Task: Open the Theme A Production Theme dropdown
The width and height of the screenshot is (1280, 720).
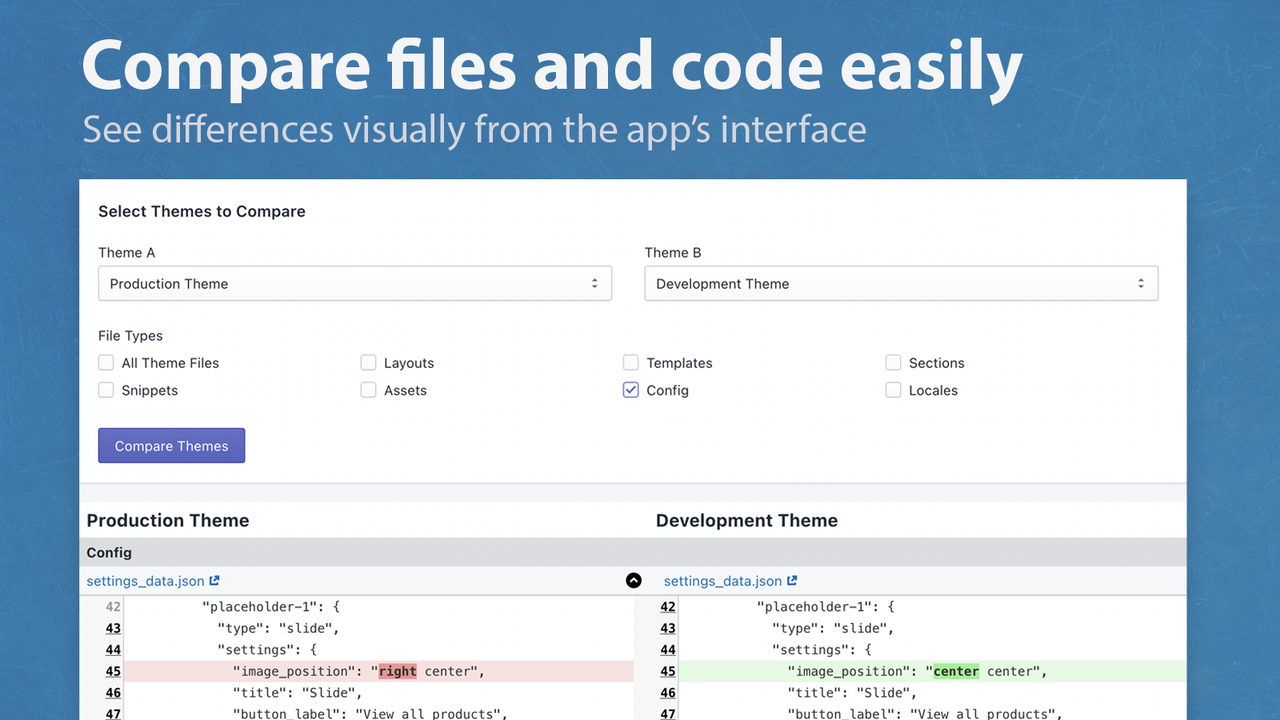Action: point(355,284)
